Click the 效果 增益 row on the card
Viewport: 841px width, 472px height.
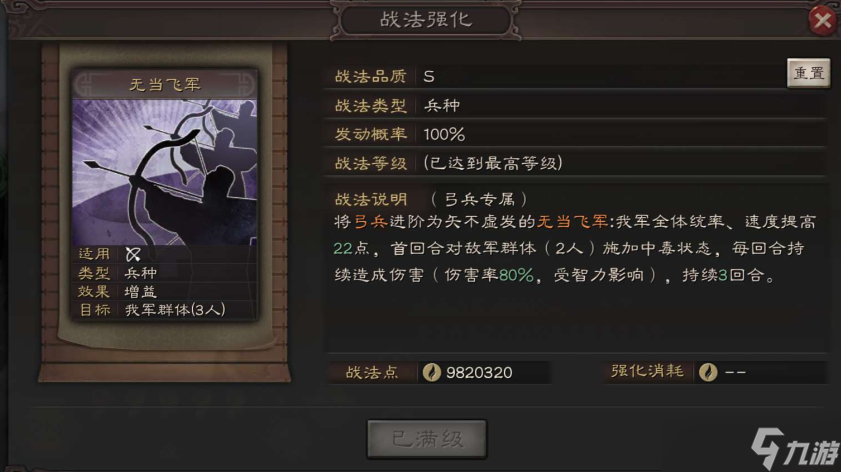tap(165, 291)
